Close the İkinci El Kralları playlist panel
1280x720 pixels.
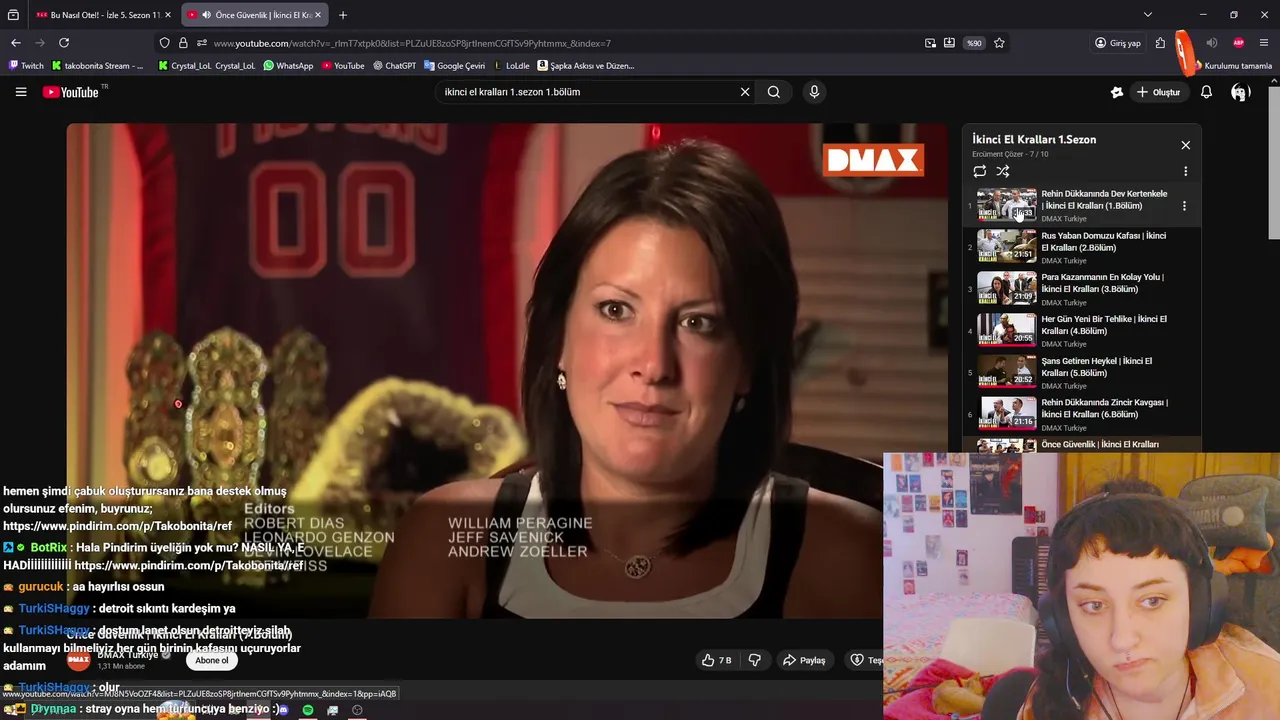[1186, 145]
